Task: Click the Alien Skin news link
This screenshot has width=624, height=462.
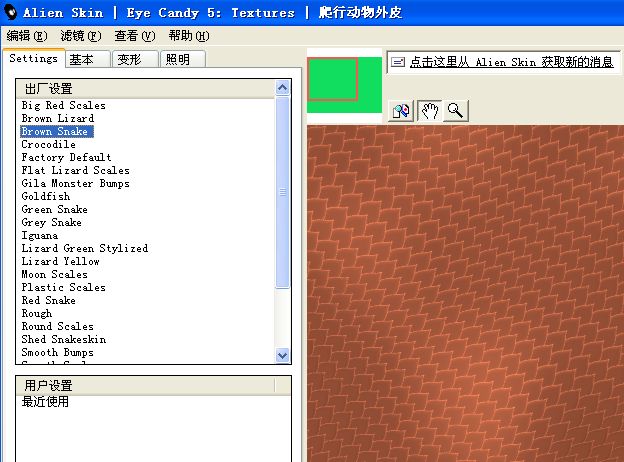Action: pos(511,62)
